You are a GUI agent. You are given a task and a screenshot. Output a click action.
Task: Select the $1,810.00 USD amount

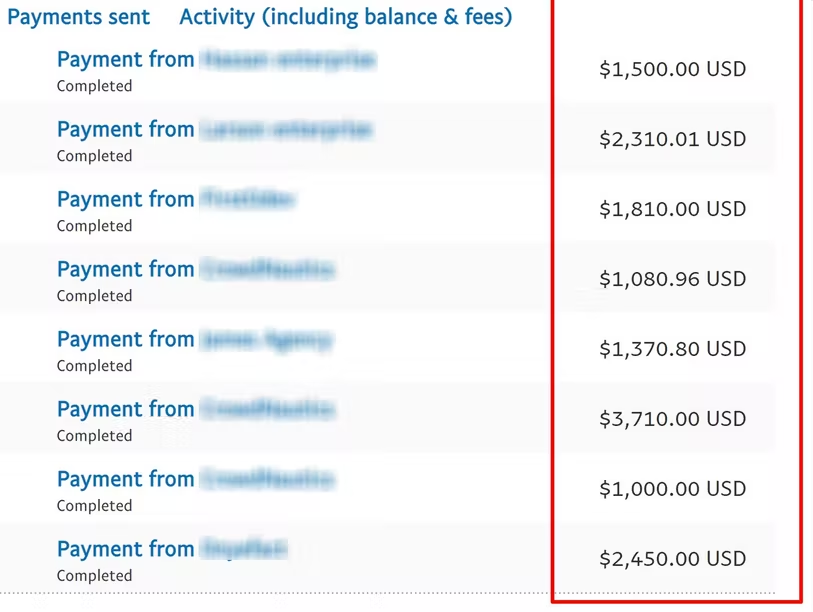point(672,209)
